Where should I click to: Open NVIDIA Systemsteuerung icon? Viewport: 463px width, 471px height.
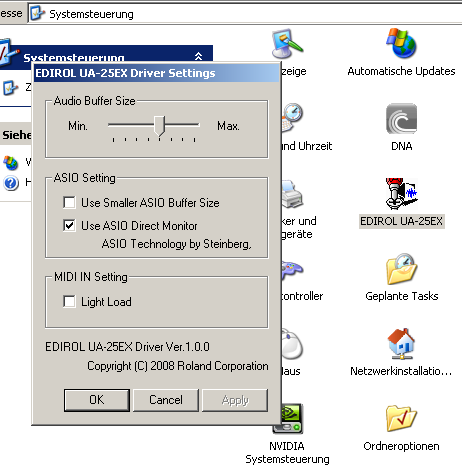point(287,419)
